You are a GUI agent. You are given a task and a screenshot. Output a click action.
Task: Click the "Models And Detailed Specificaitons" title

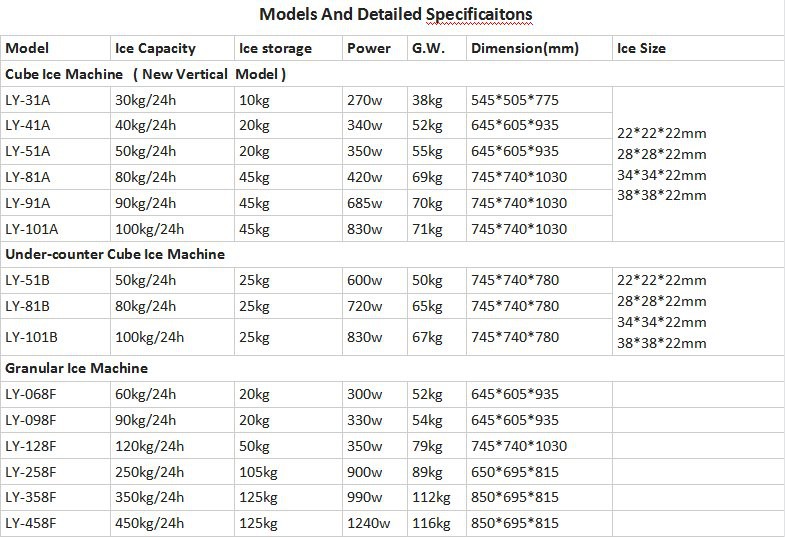point(395,15)
